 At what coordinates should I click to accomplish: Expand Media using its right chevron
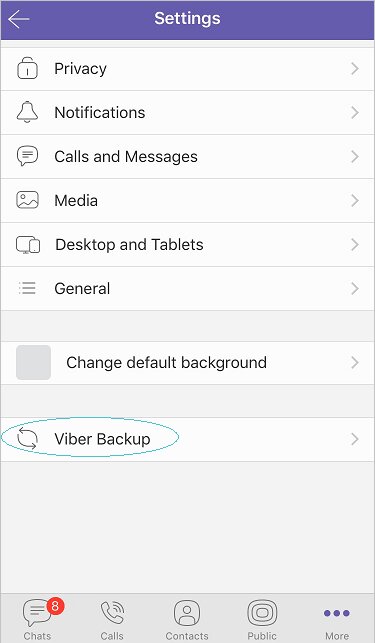(355, 201)
